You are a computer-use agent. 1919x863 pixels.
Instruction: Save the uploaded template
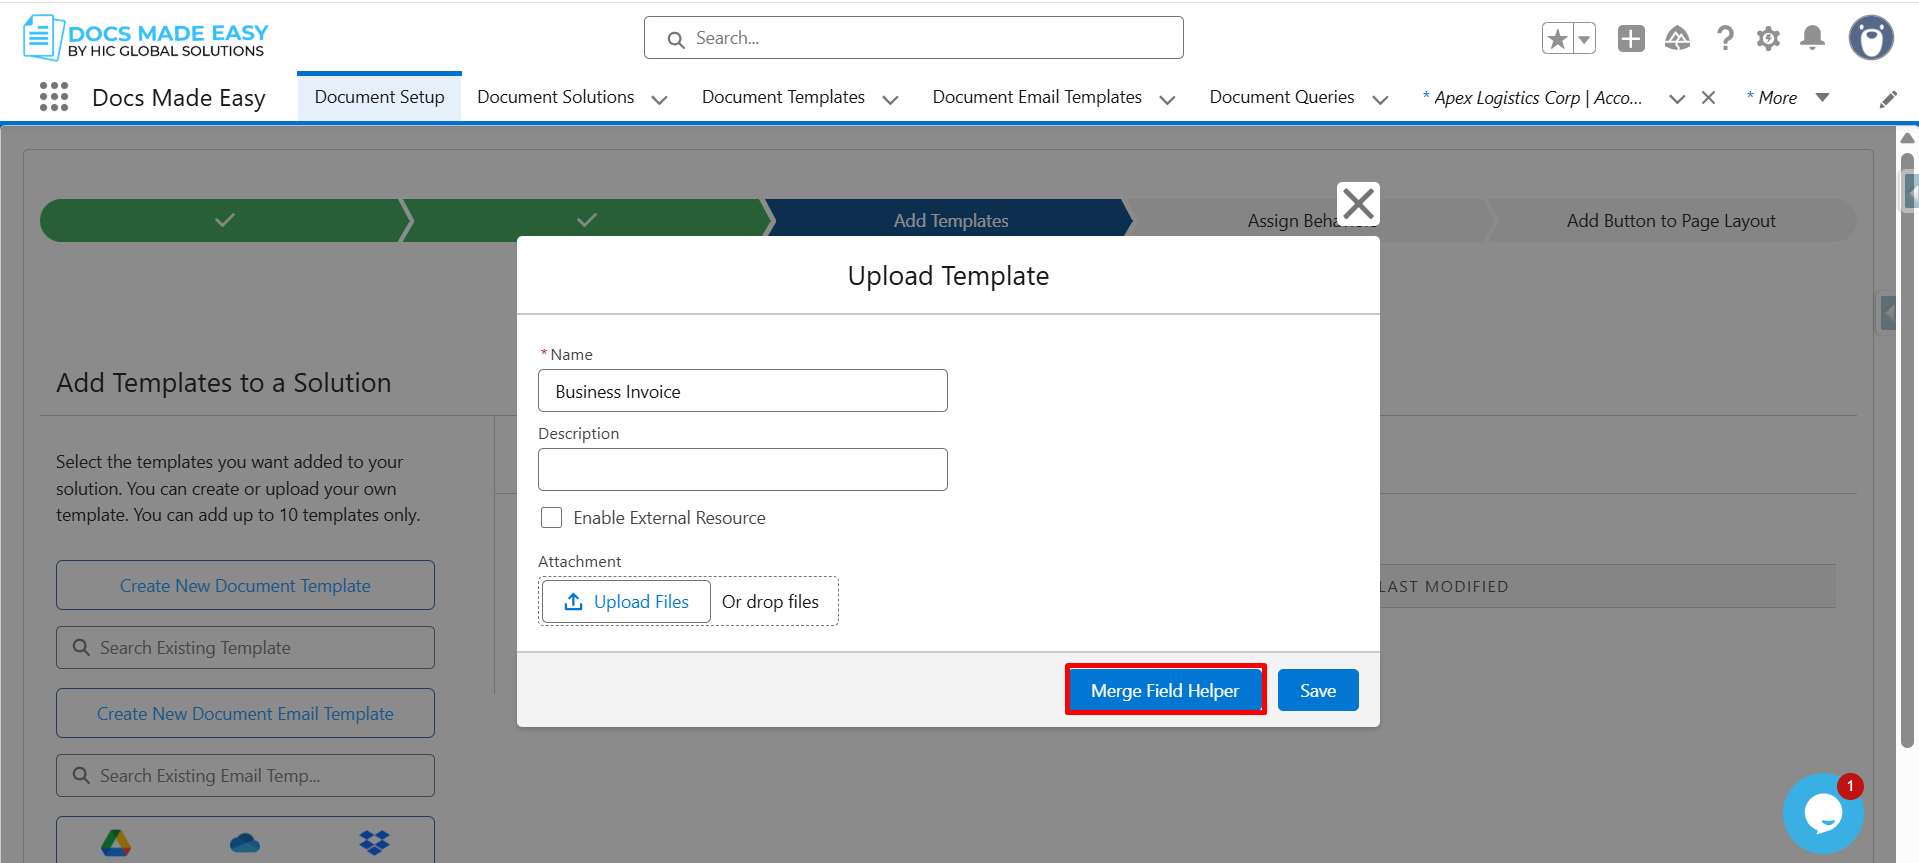[x=1318, y=690]
